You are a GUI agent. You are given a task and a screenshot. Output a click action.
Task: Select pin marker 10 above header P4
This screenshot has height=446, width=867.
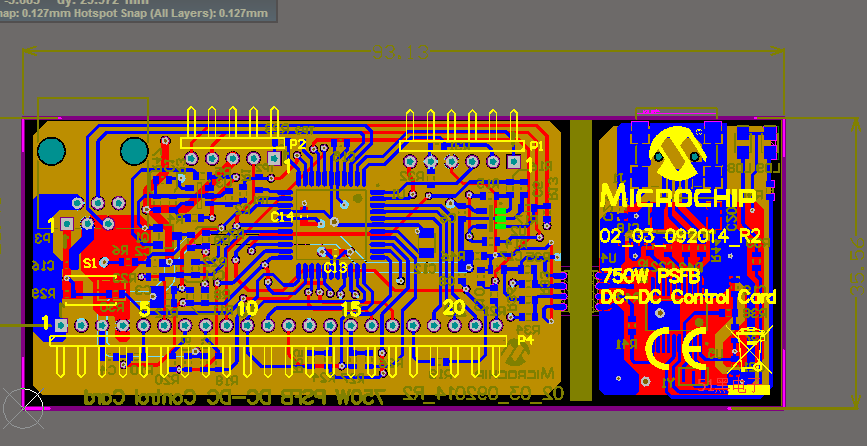tap(247, 308)
